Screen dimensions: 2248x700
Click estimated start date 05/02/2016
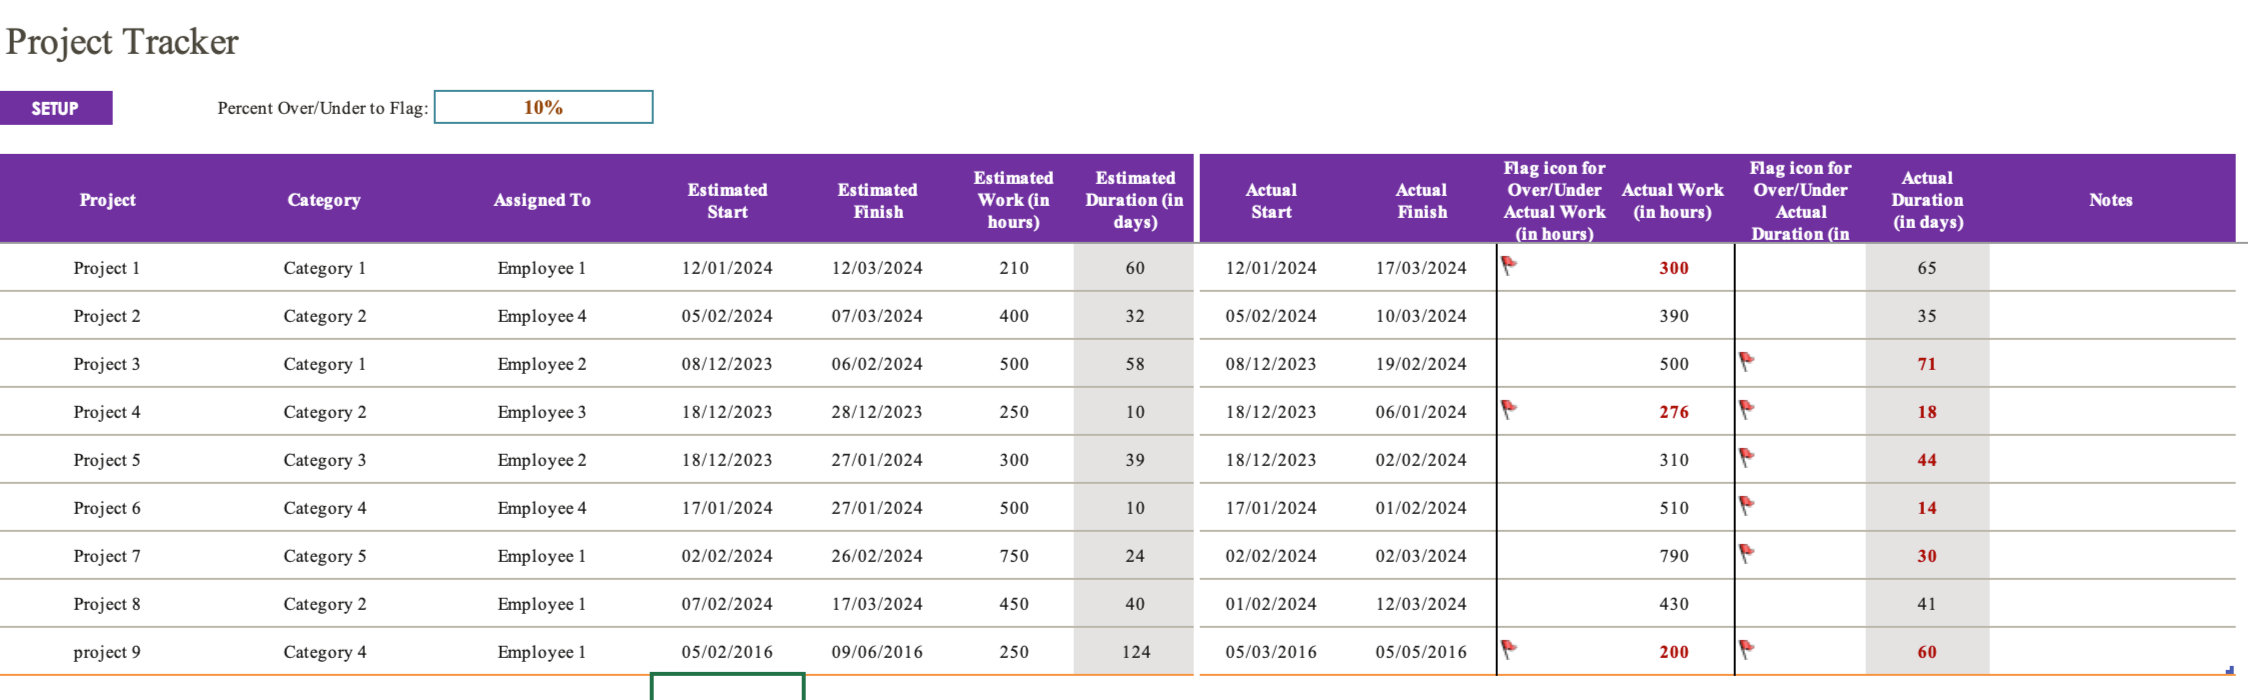[727, 652]
